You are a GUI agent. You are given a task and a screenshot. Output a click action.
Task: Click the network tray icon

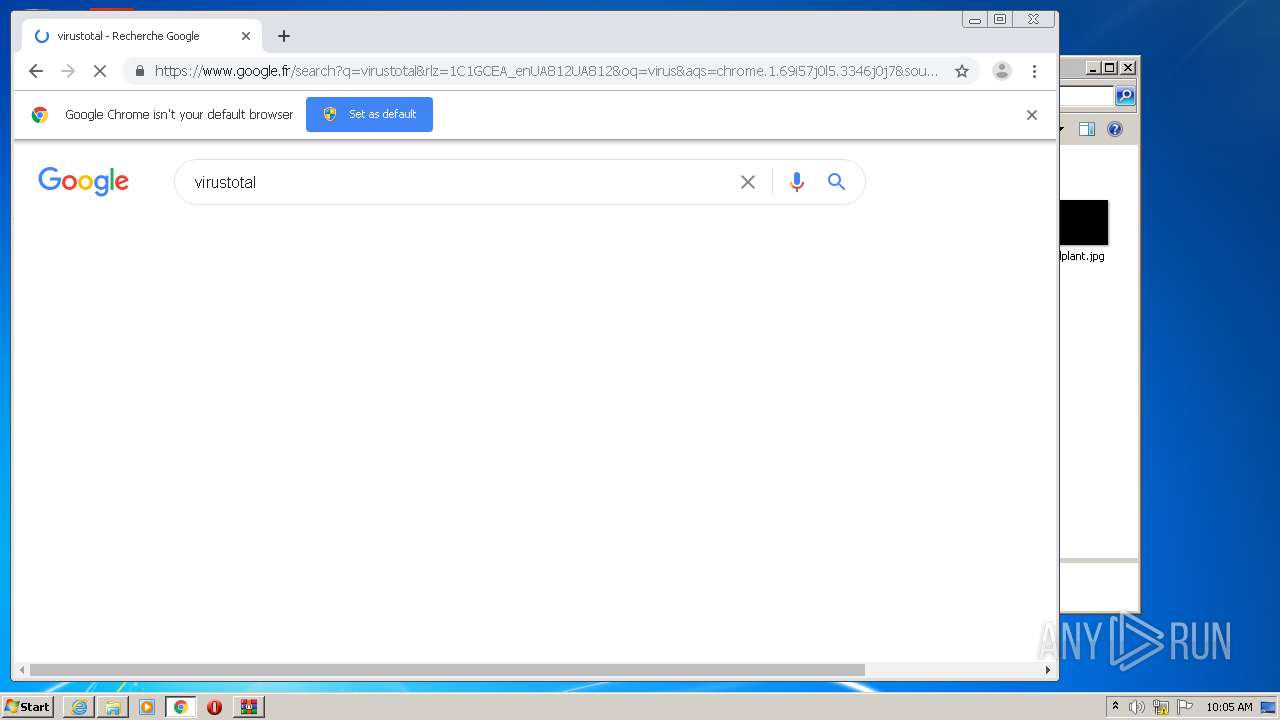[1161, 707]
